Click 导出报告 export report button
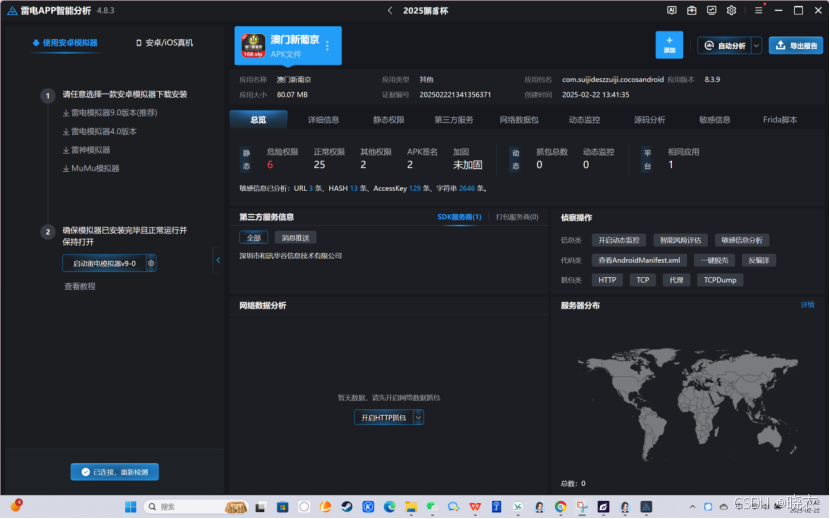Screen dimensions: 830x519 click(x=796, y=46)
